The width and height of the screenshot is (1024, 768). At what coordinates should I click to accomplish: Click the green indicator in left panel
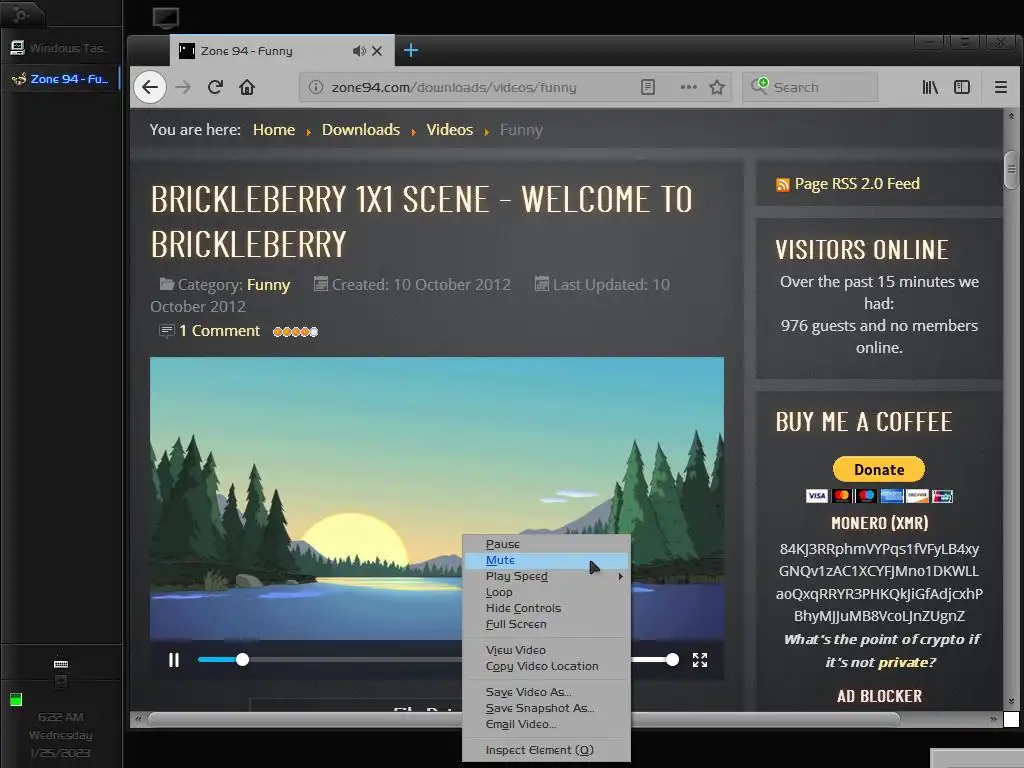[16, 700]
